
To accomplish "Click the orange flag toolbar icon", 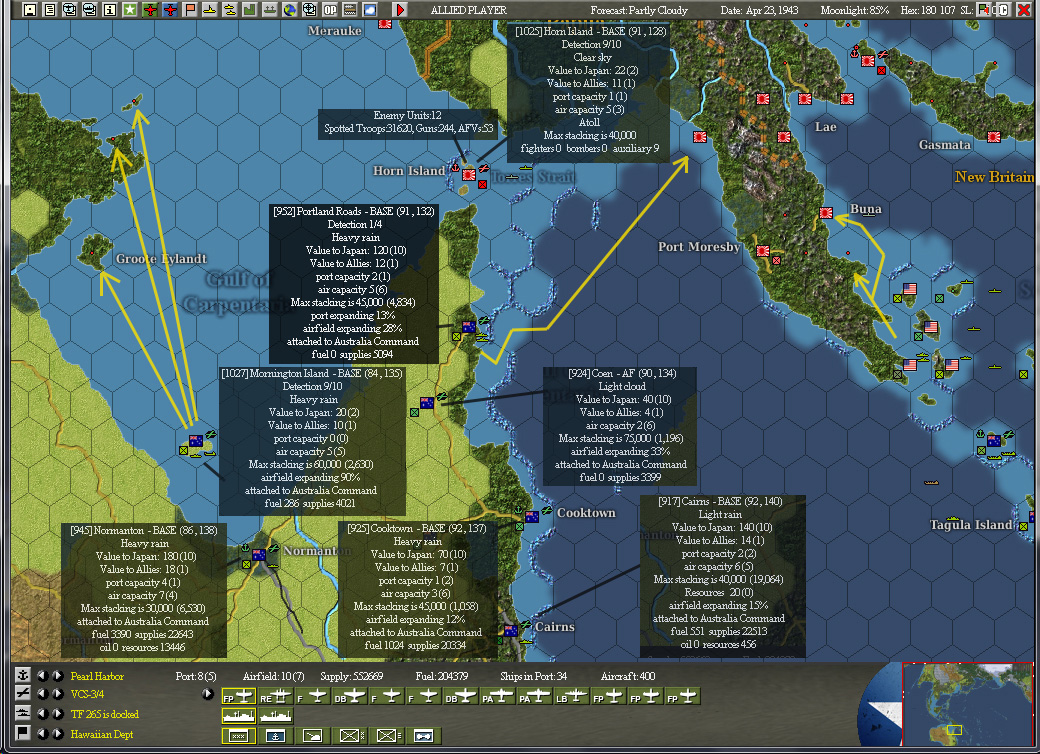I will click(x=190, y=9).
